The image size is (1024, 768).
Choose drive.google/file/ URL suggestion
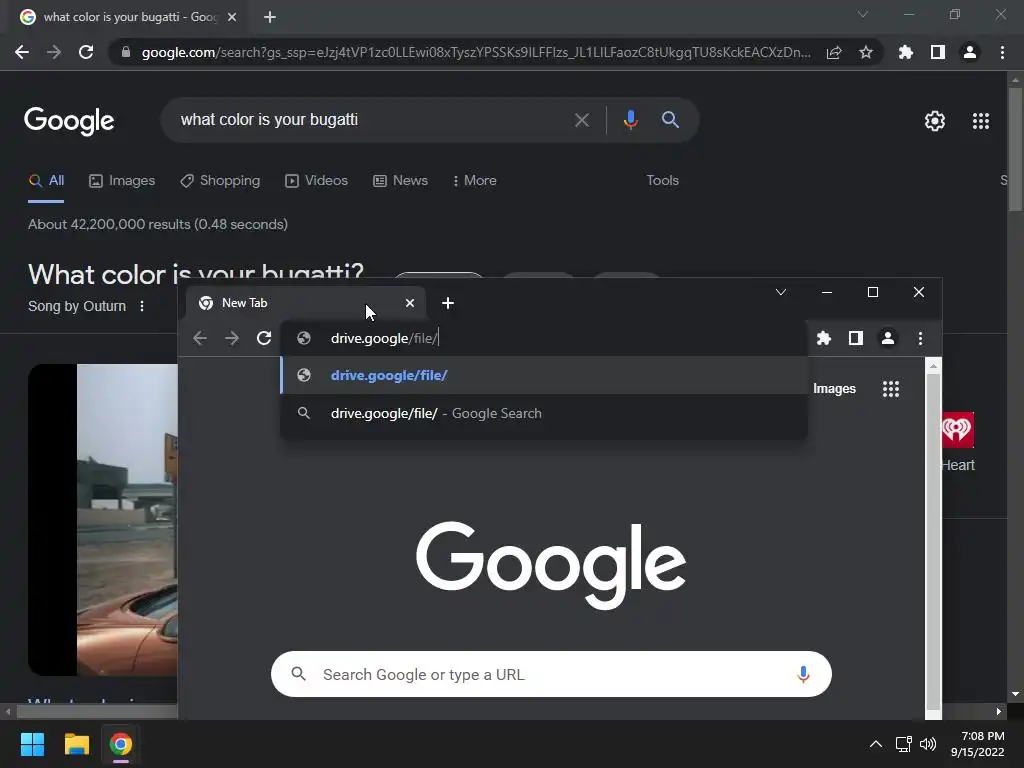tap(543, 376)
